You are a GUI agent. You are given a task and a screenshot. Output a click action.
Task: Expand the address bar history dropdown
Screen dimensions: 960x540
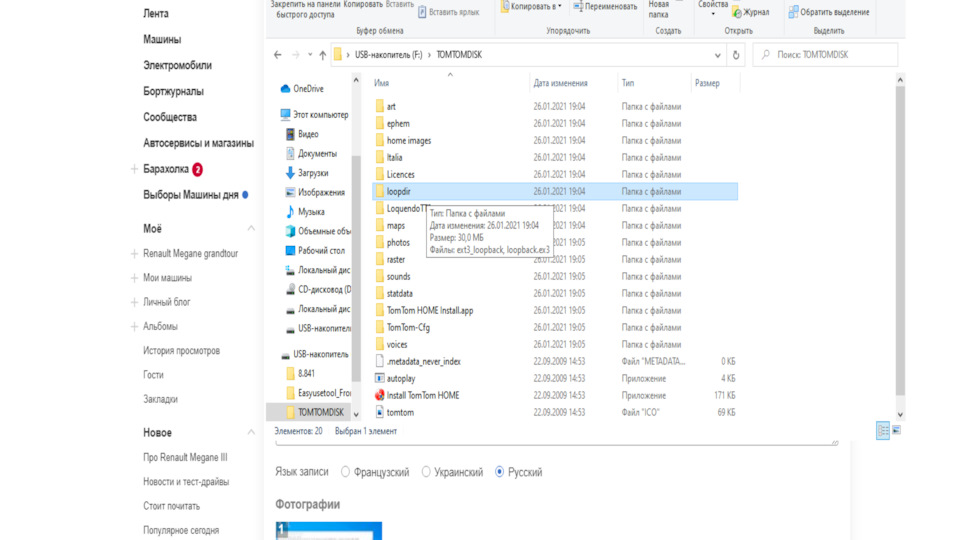(718, 55)
